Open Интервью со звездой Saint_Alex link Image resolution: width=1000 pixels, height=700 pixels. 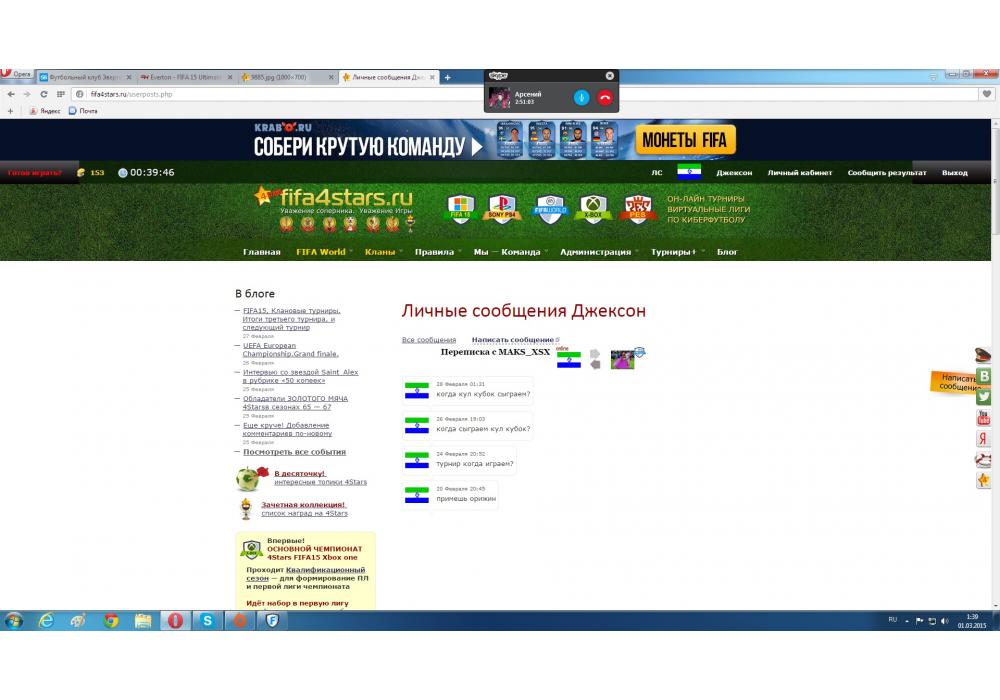tap(300, 376)
